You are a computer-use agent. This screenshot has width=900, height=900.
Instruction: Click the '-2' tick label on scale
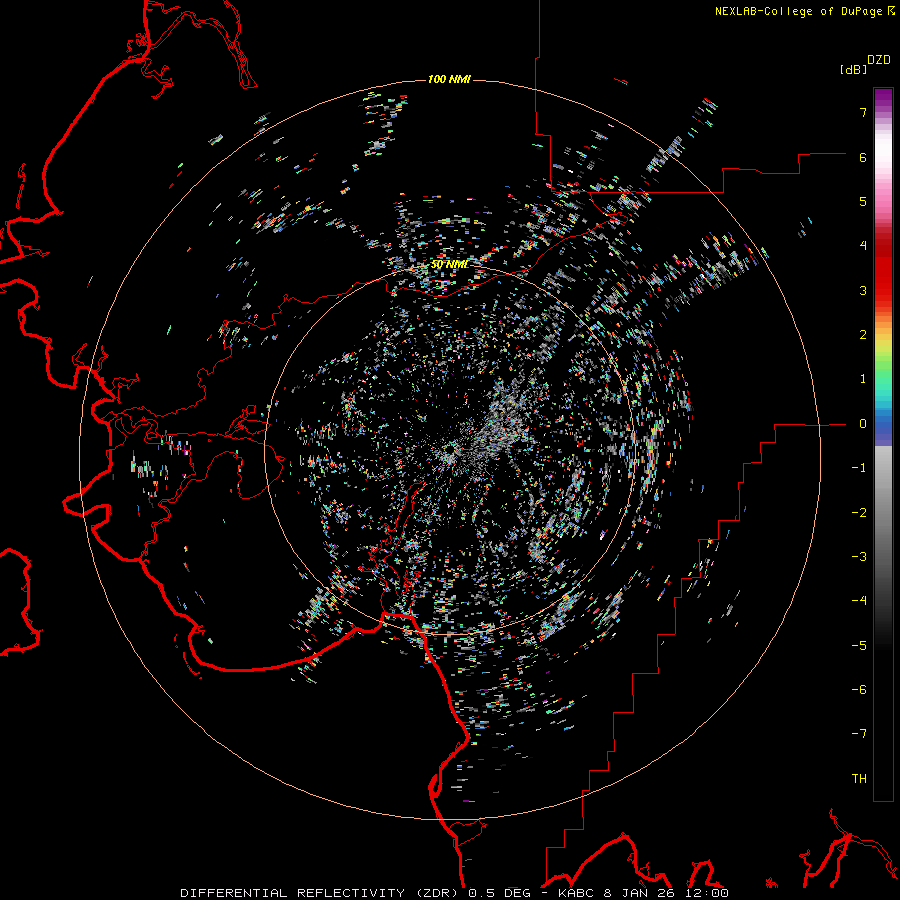point(859,513)
